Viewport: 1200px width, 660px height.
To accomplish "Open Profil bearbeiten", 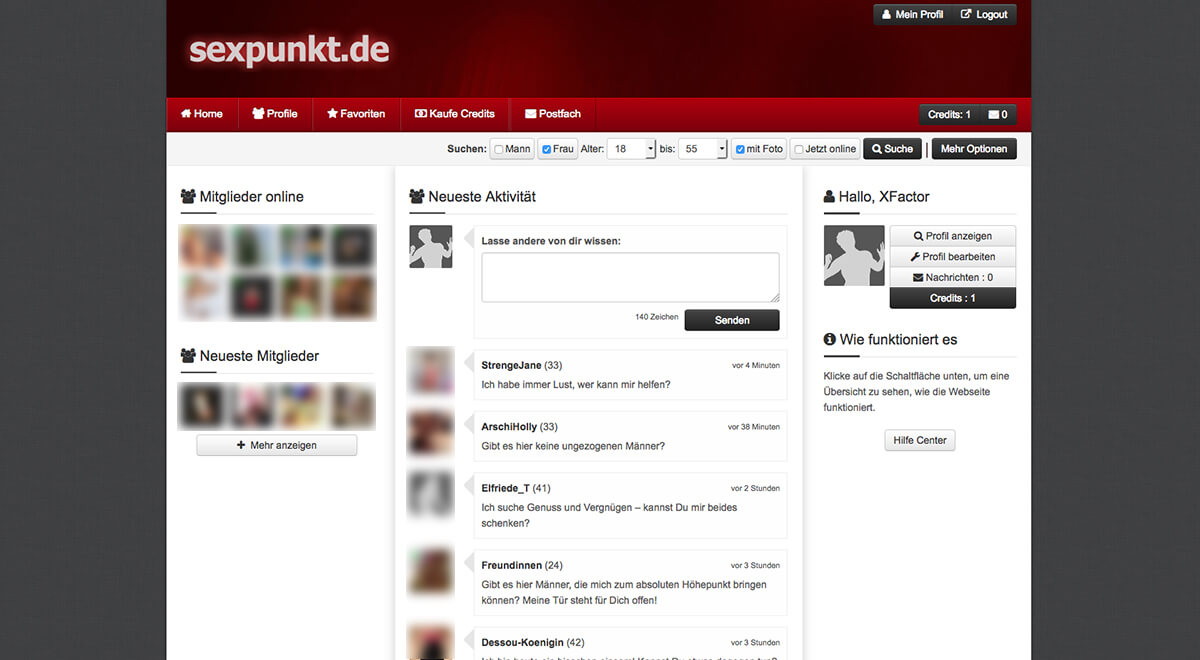I will tap(952, 257).
